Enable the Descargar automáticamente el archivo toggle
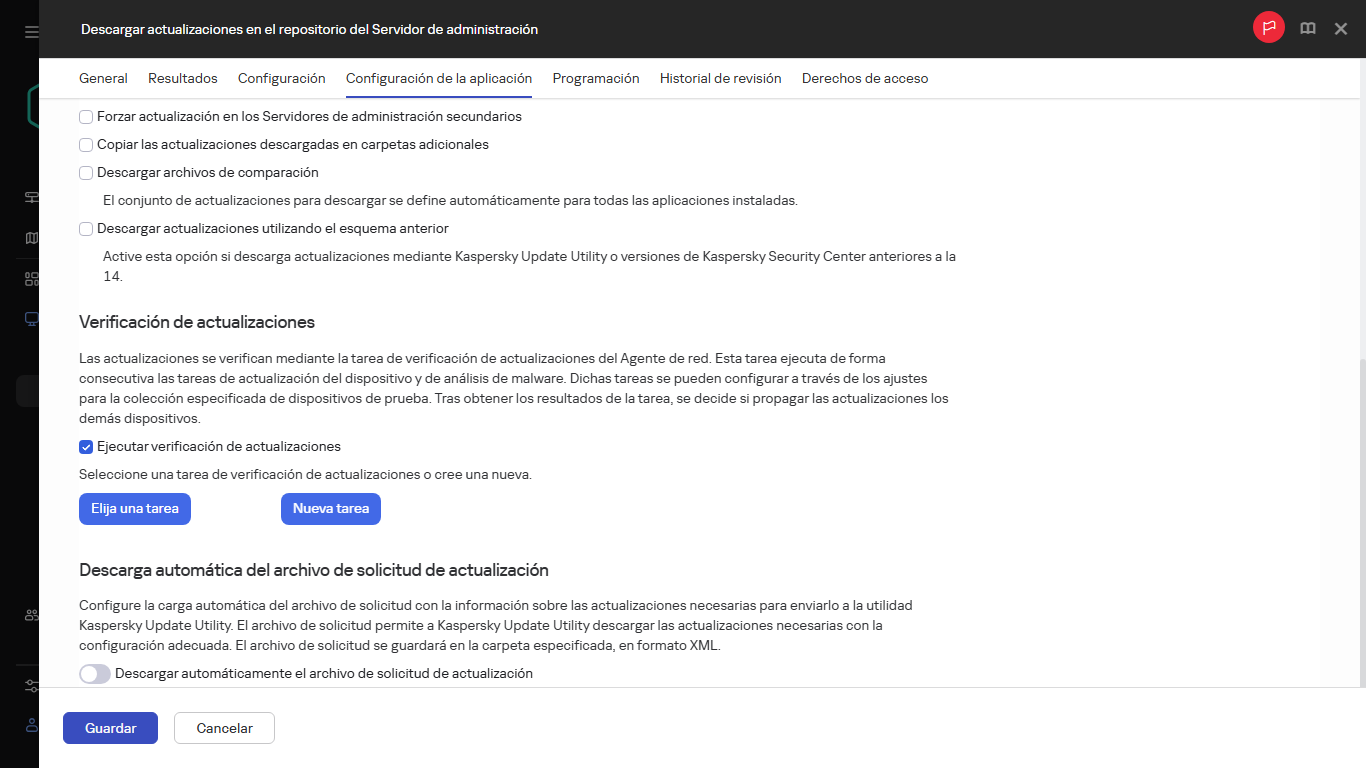The width and height of the screenshot is (1366, 768). click(x=94, y=673)
